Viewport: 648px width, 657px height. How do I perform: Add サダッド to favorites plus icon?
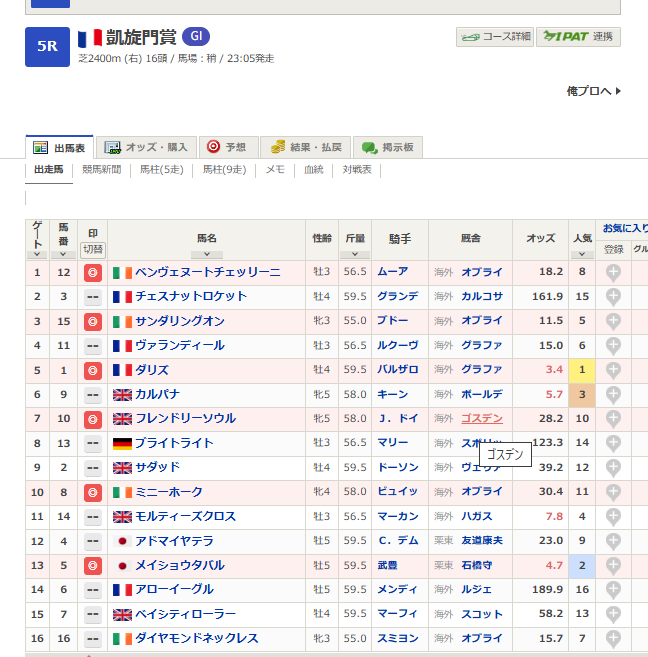(613, 468)
